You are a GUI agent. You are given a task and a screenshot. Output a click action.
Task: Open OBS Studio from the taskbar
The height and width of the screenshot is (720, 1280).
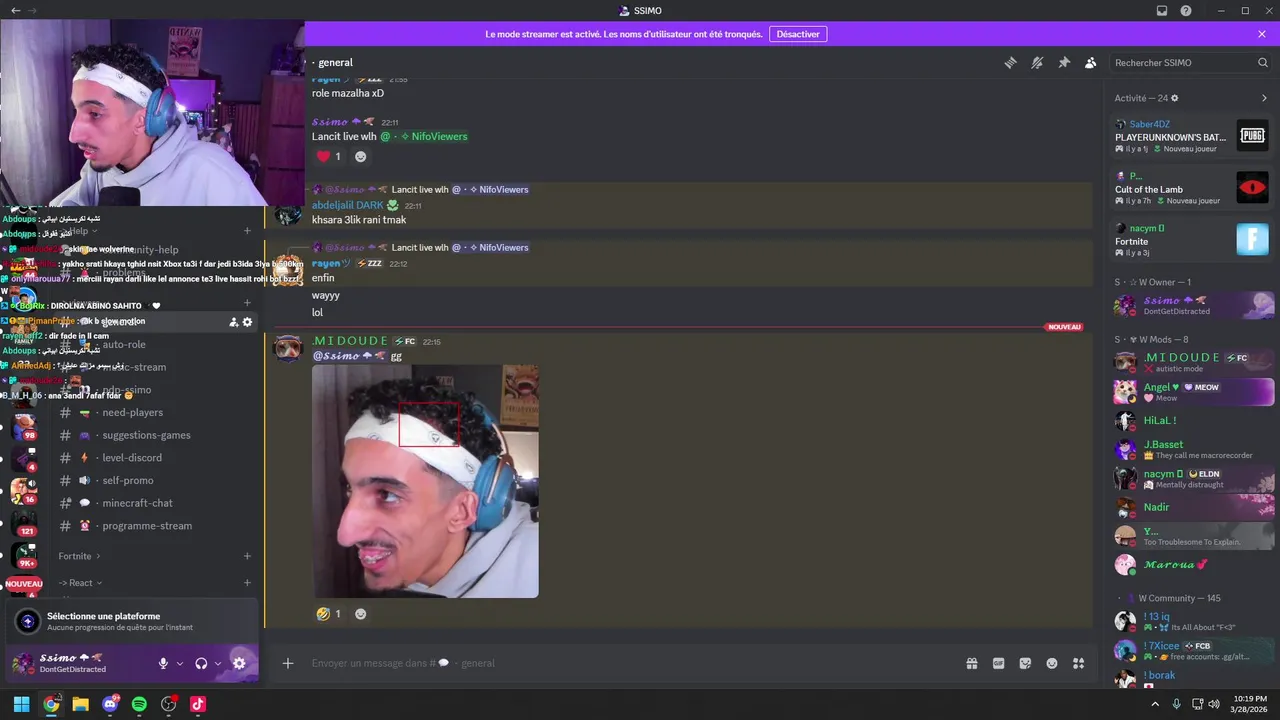point(168,704)
